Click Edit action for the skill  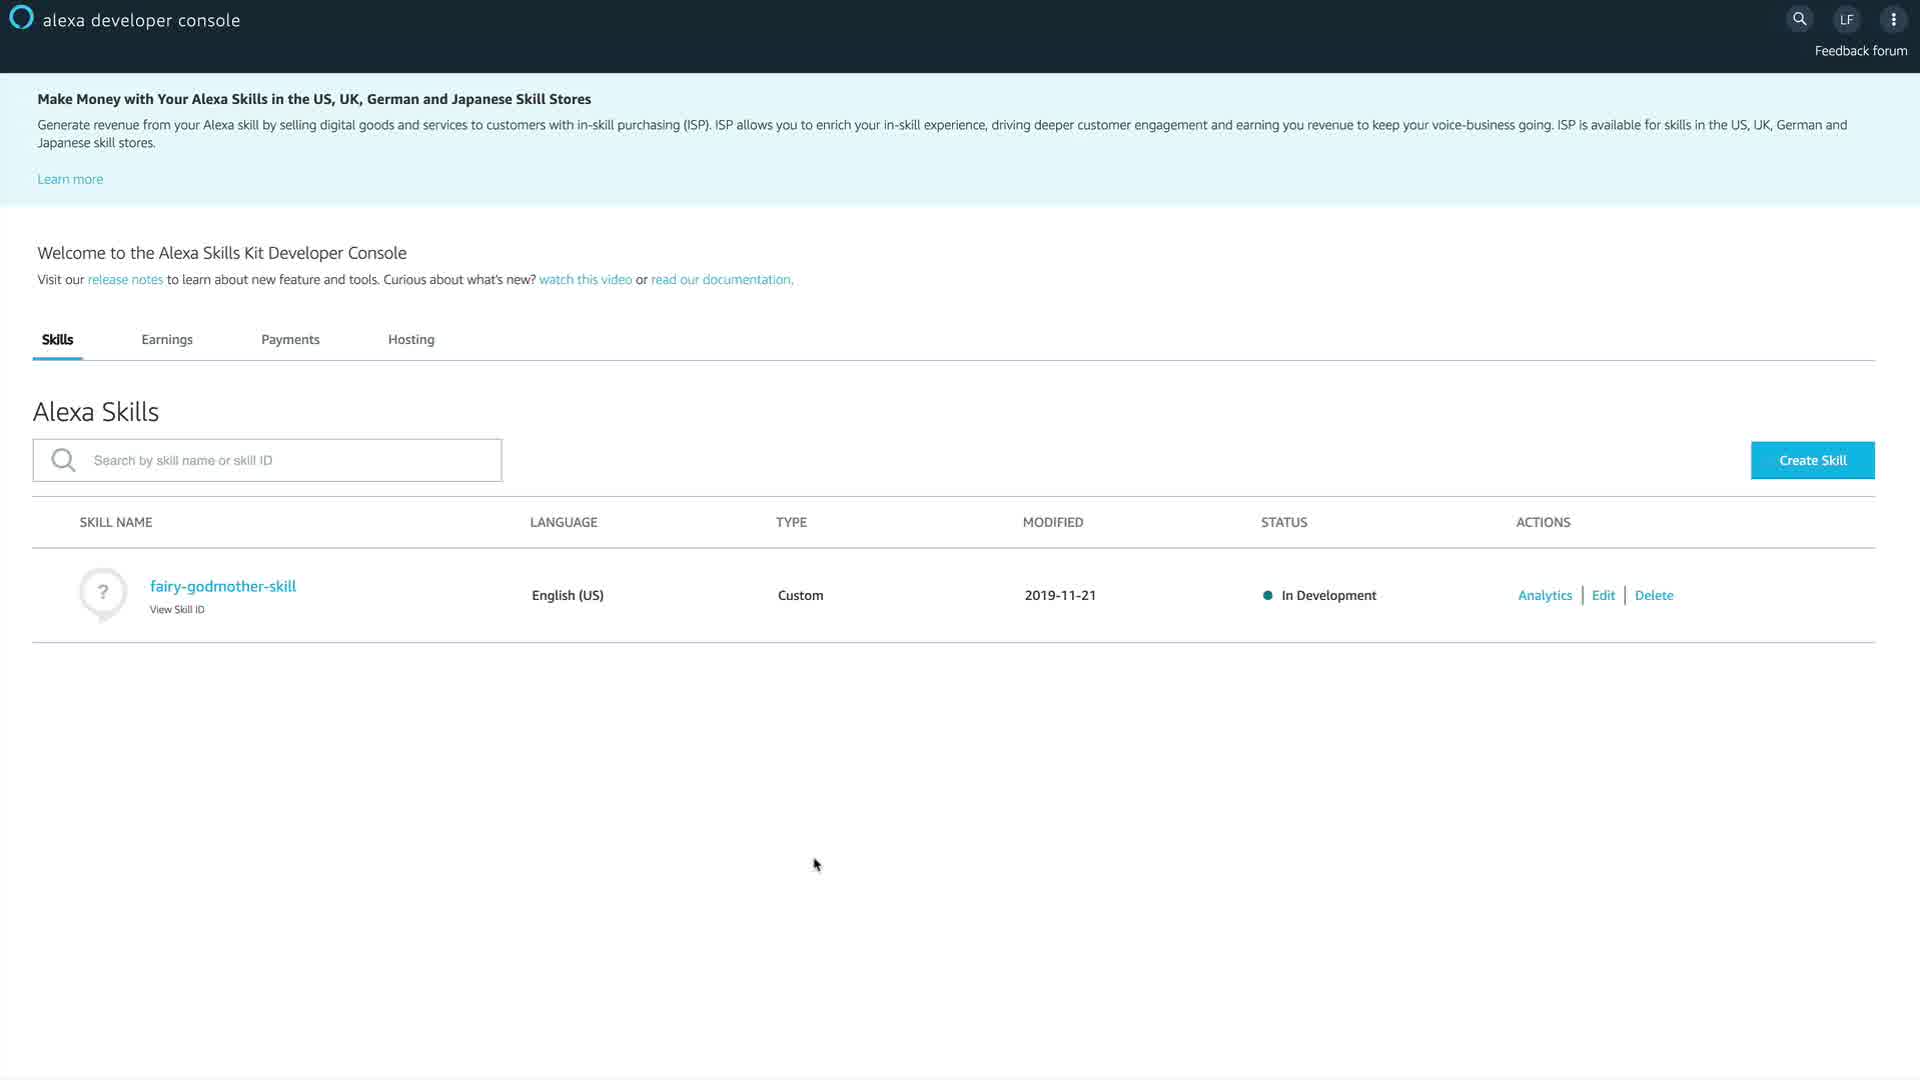click(x=1603, y=595)
